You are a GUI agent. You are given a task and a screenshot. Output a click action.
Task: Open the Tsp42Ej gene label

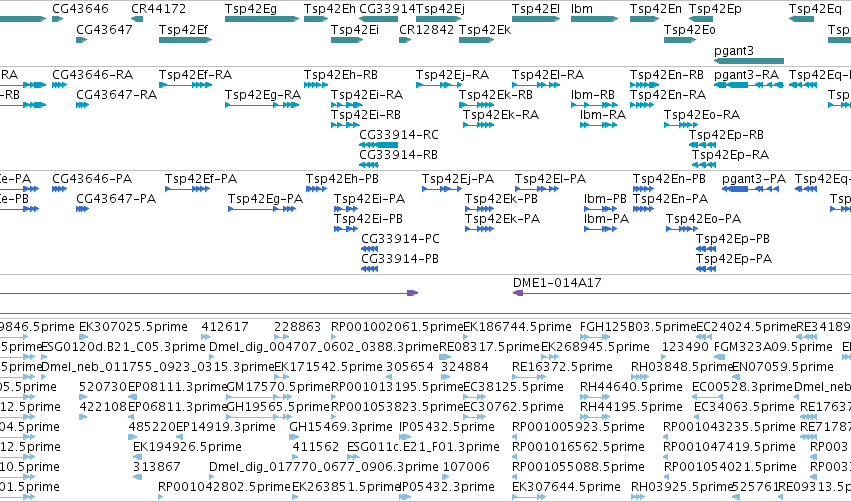pos(440,9)
